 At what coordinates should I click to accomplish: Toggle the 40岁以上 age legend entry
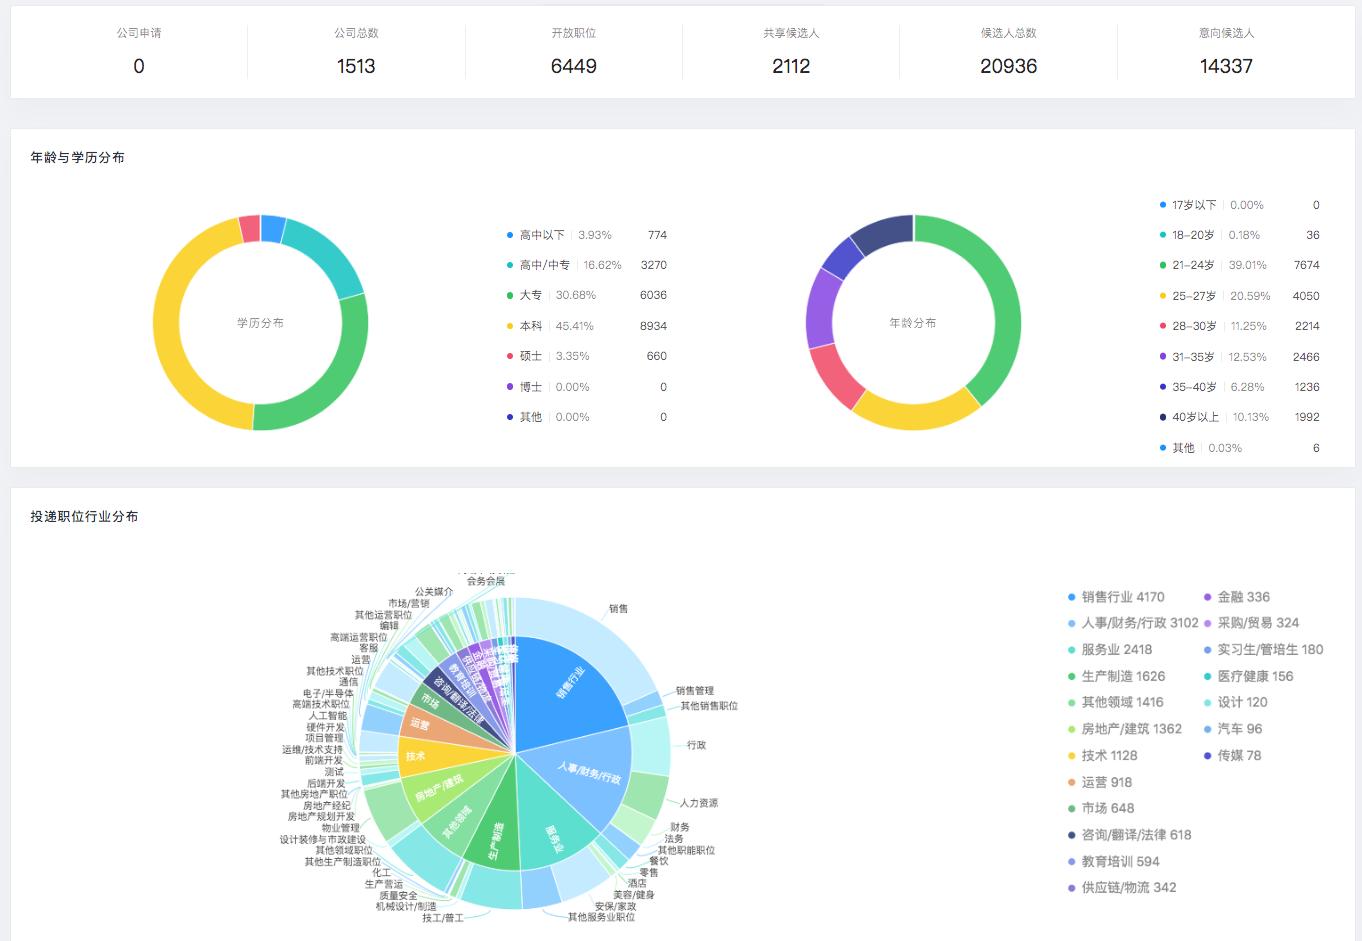pos(1194,417)
